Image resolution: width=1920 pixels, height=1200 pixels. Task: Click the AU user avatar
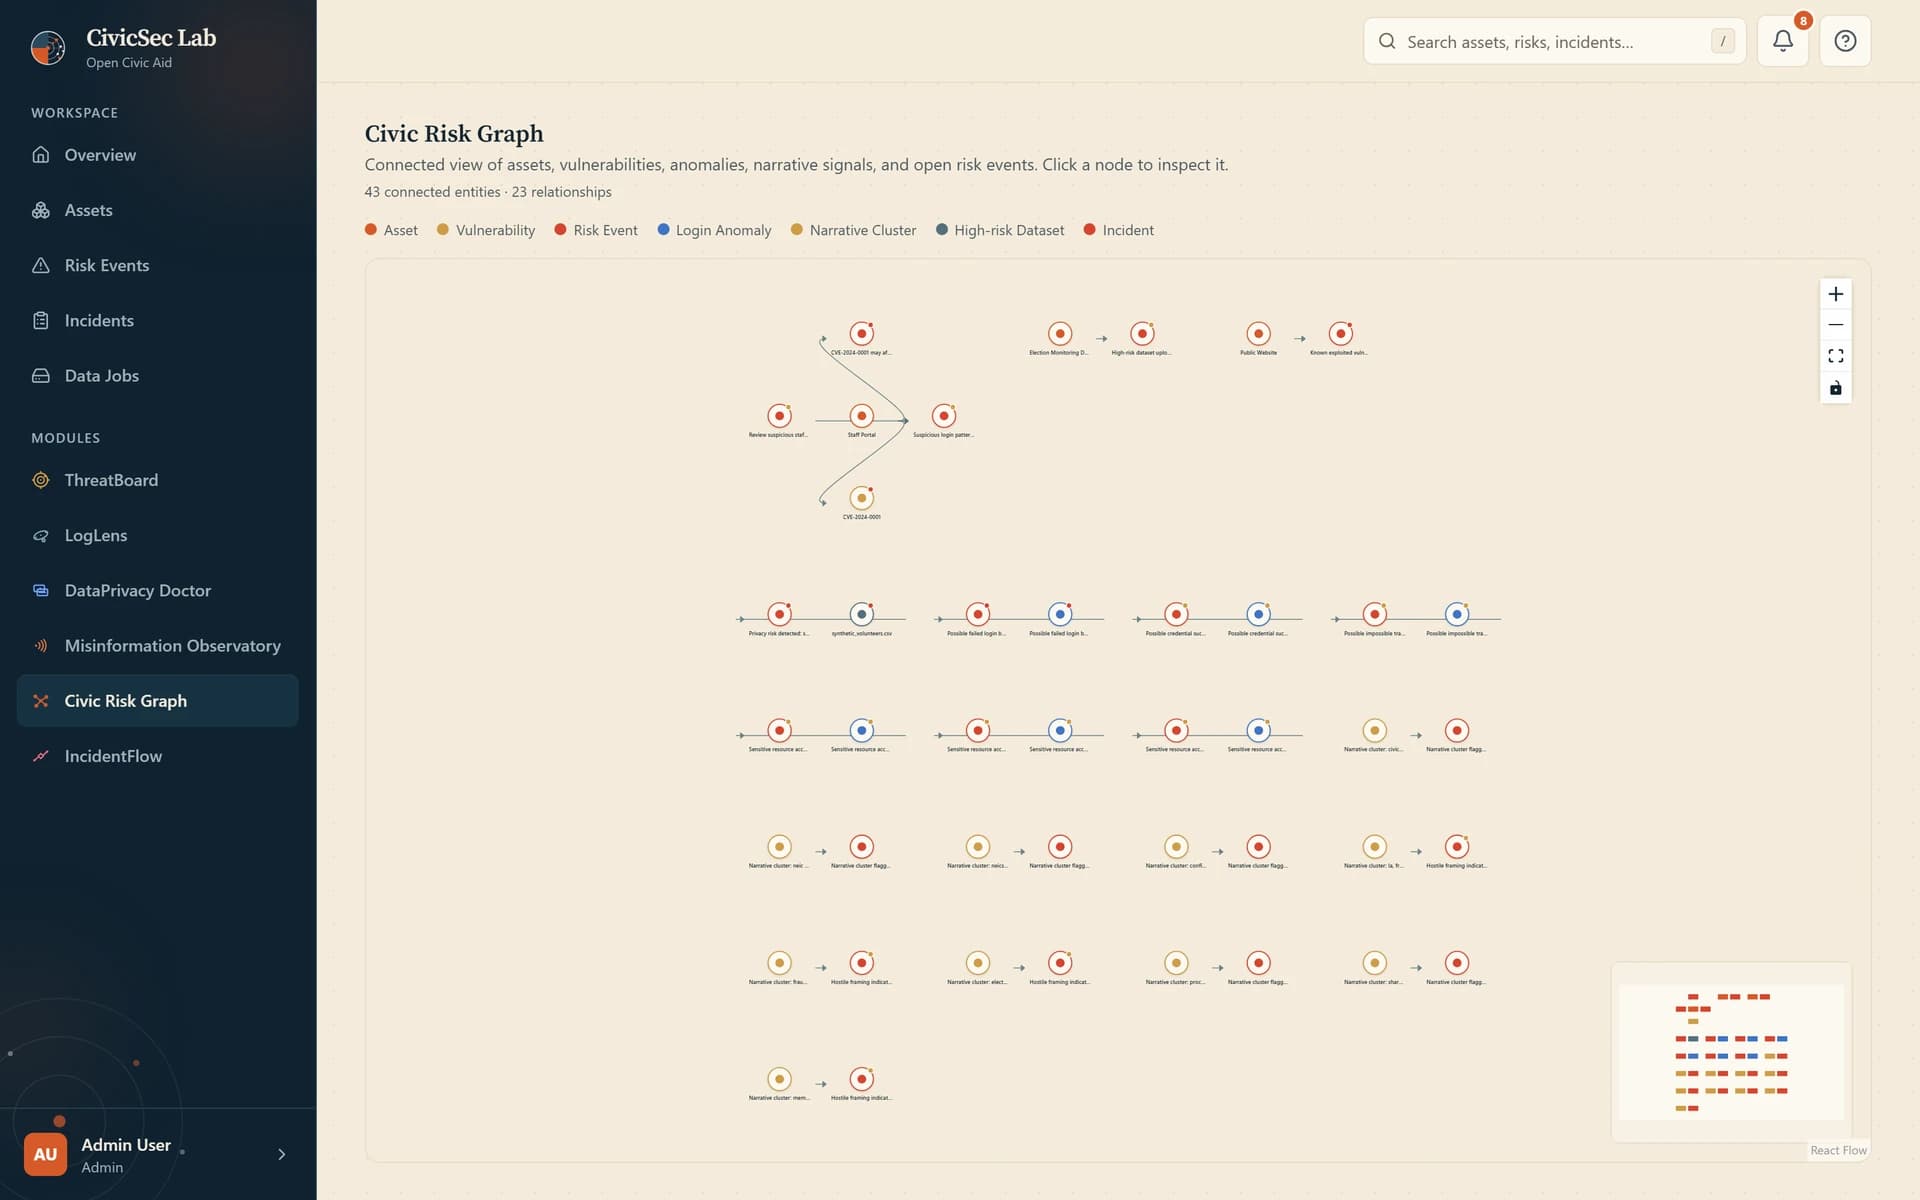click(x=45, y=1154)
